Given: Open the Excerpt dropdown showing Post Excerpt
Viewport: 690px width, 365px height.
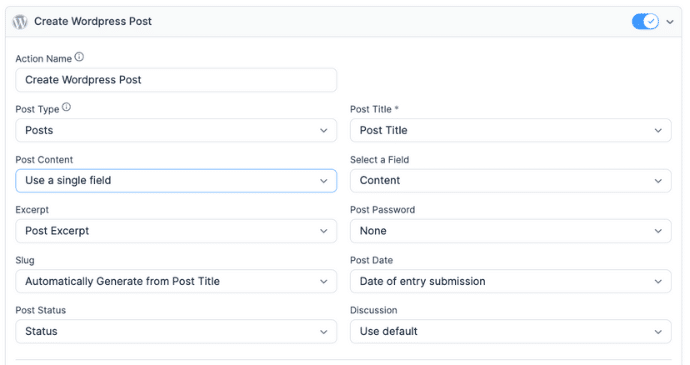Looking at the screenshot, I should (176, 231).
